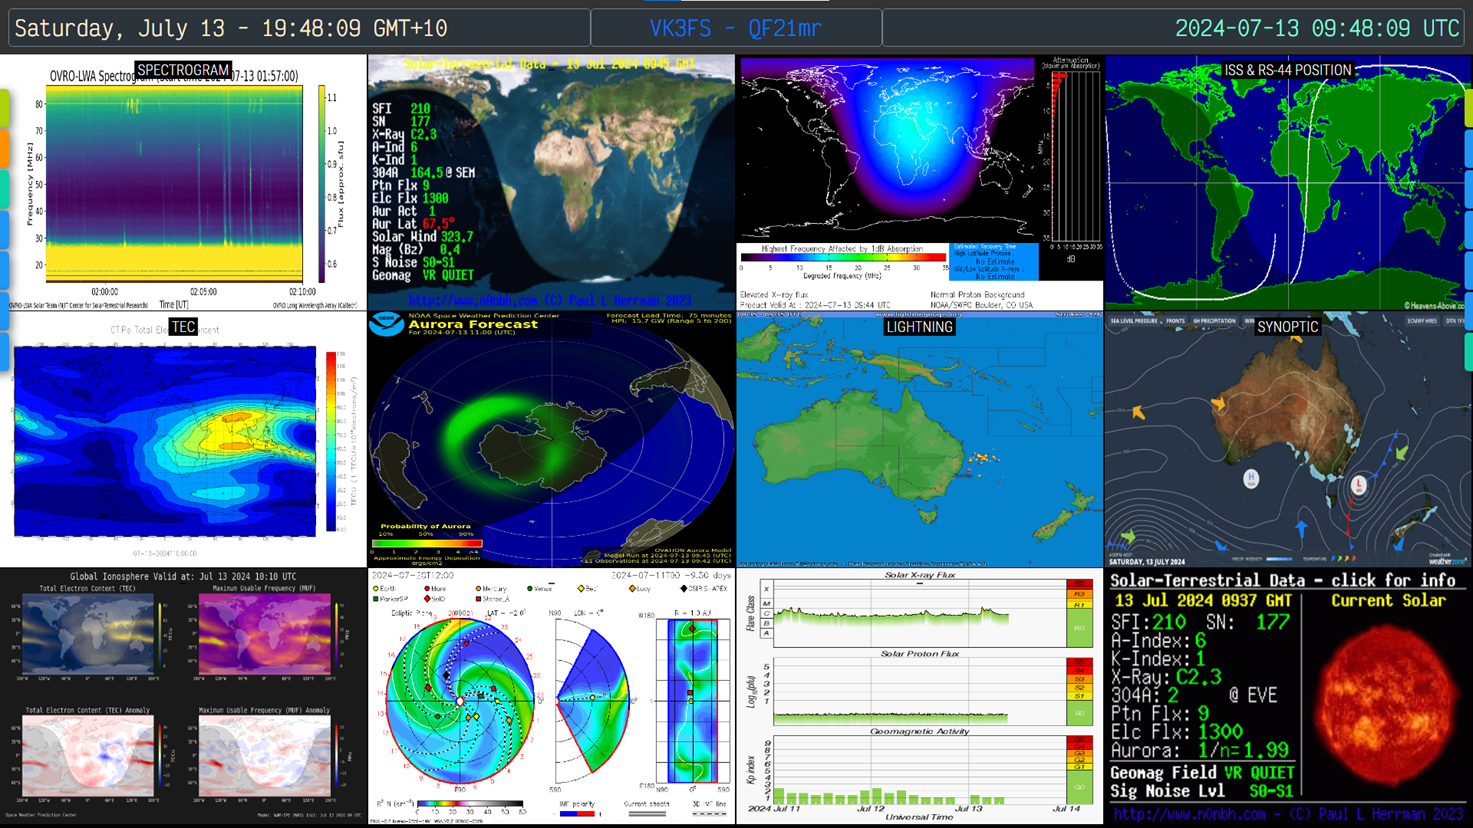Click the NOAA logo in Aurora Forecast
Viewport: 1473px width, 828px height.
click(x=386, y=324)
